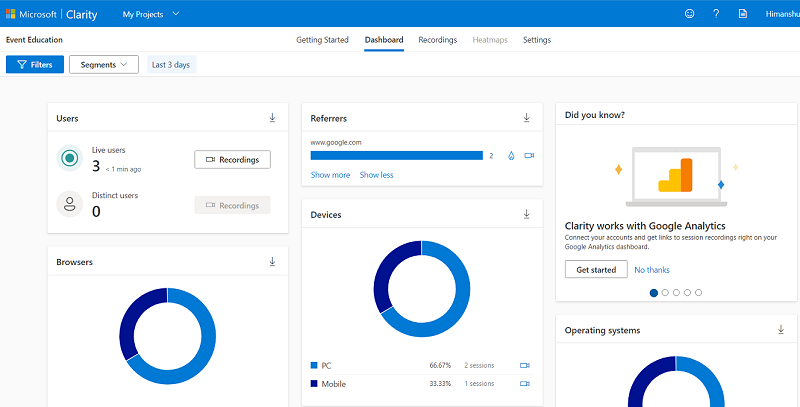
Task: Click the 66.67% PC percentage
Action: click(x=440, y=365)
